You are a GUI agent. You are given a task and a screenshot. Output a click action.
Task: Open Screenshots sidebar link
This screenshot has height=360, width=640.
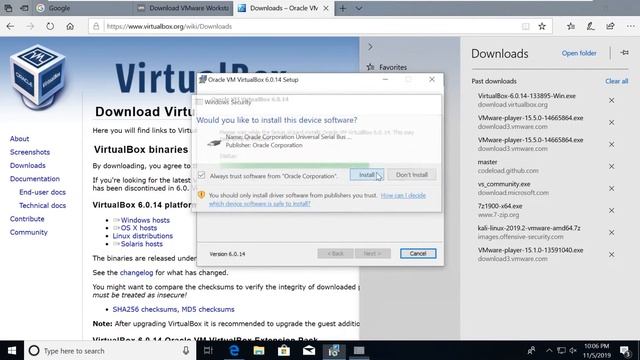pos(30,152)
